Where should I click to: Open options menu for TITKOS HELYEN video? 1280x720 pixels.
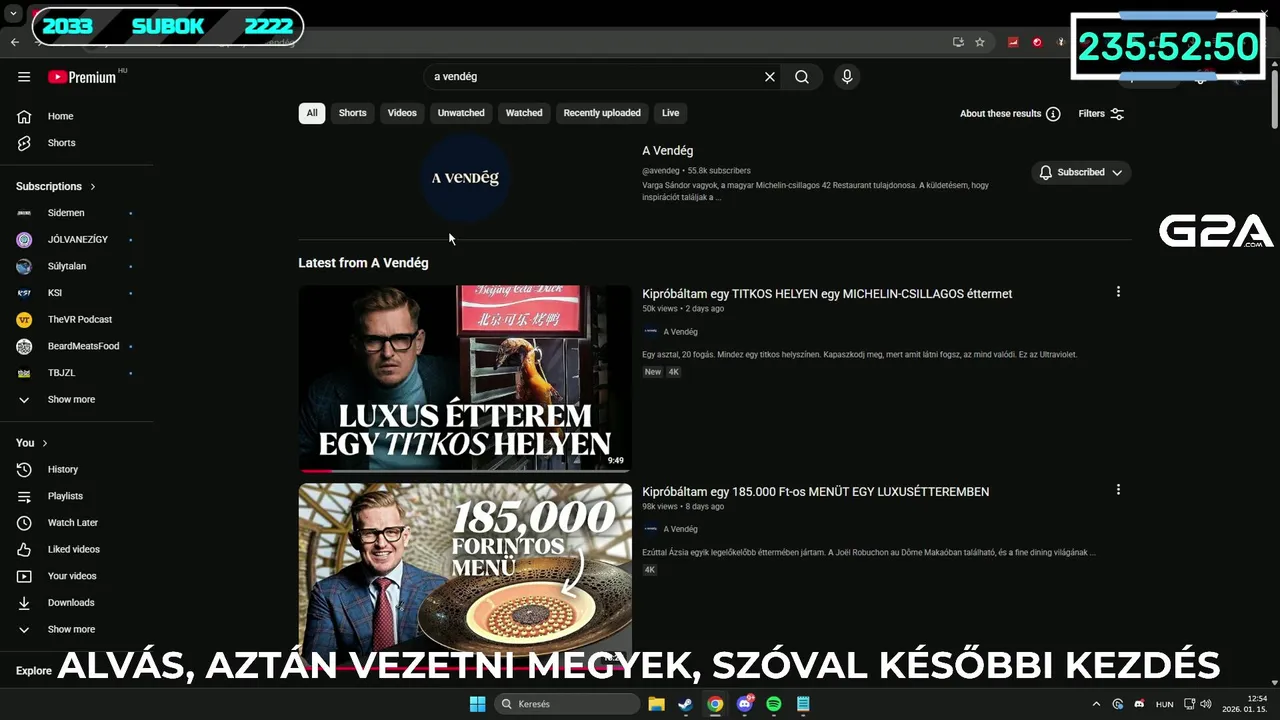point(1118,292)
